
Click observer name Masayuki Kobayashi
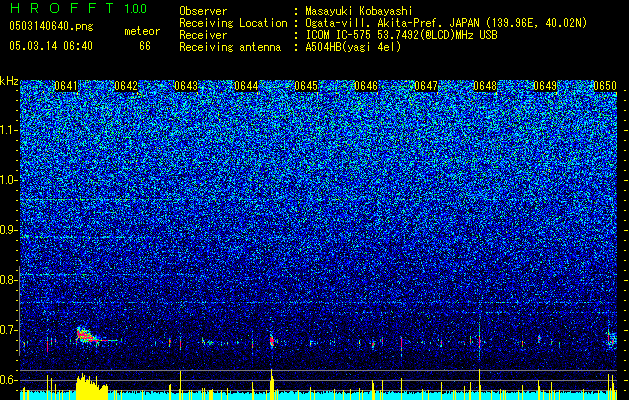click(359, 11)
